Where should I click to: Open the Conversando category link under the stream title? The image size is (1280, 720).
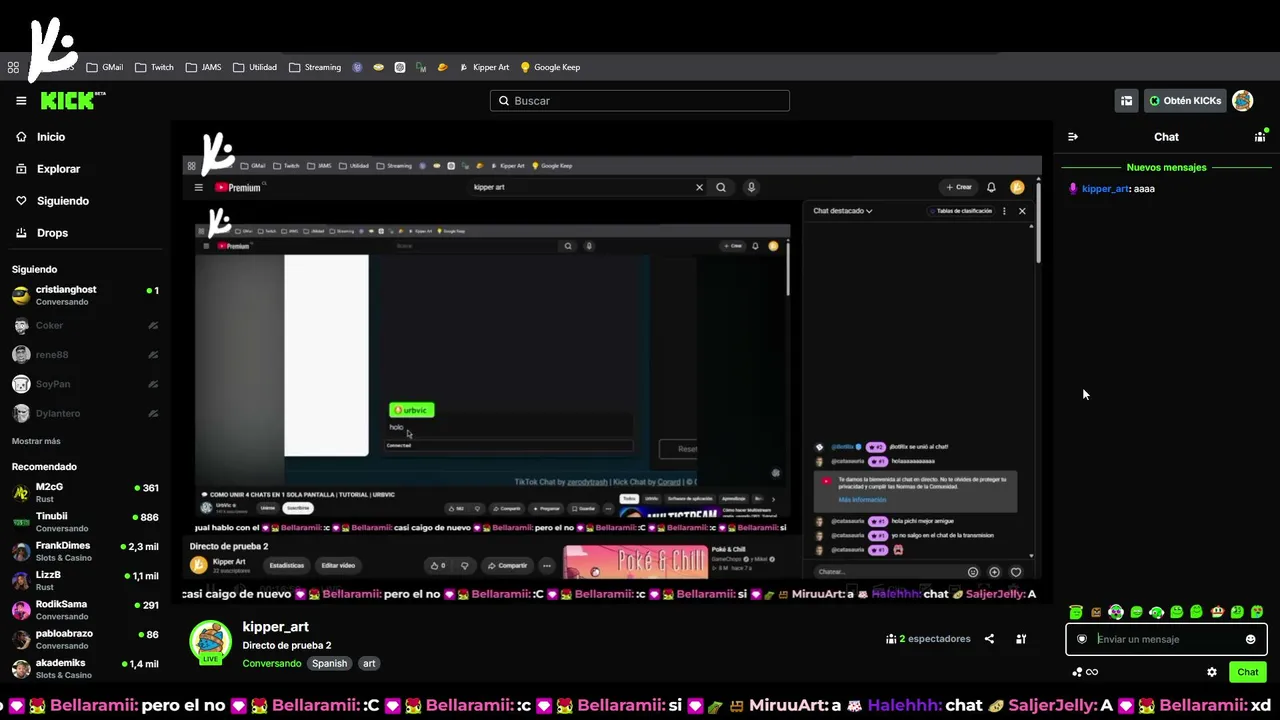(x=272, y=663)
